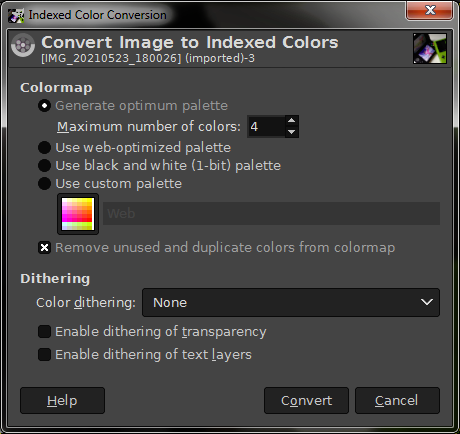Screen dimensions: 460x434
Task: Click the Web palette name field
Action: coord(271,213)
